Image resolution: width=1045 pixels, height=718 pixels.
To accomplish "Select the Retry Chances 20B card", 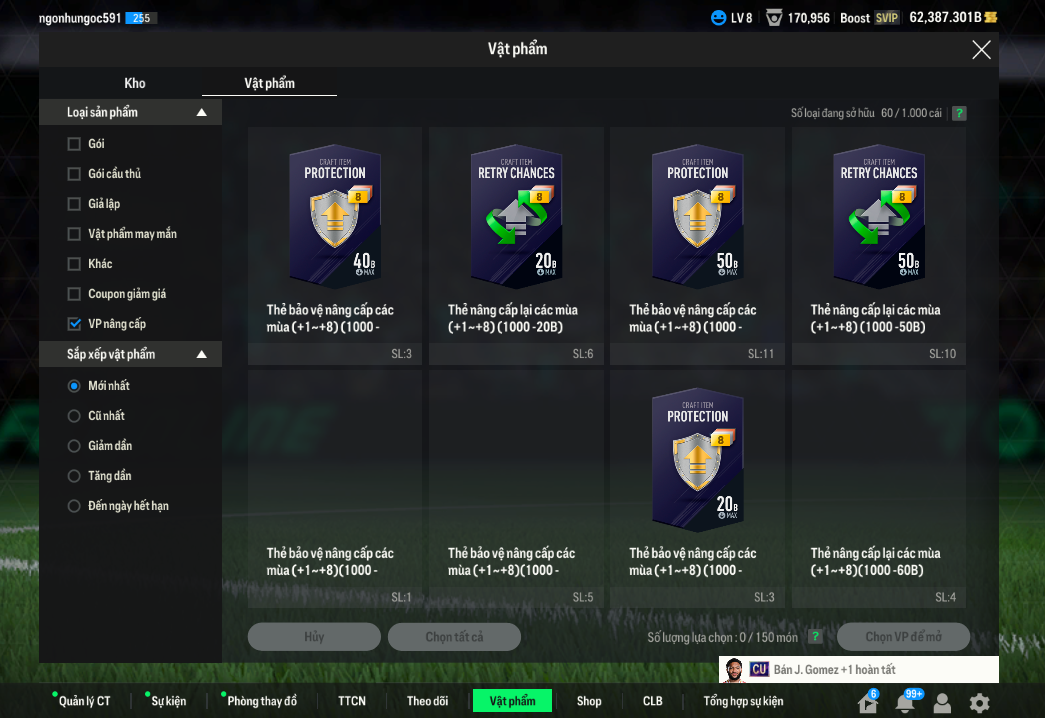I will pyautogui.click(x=516, y=246).
